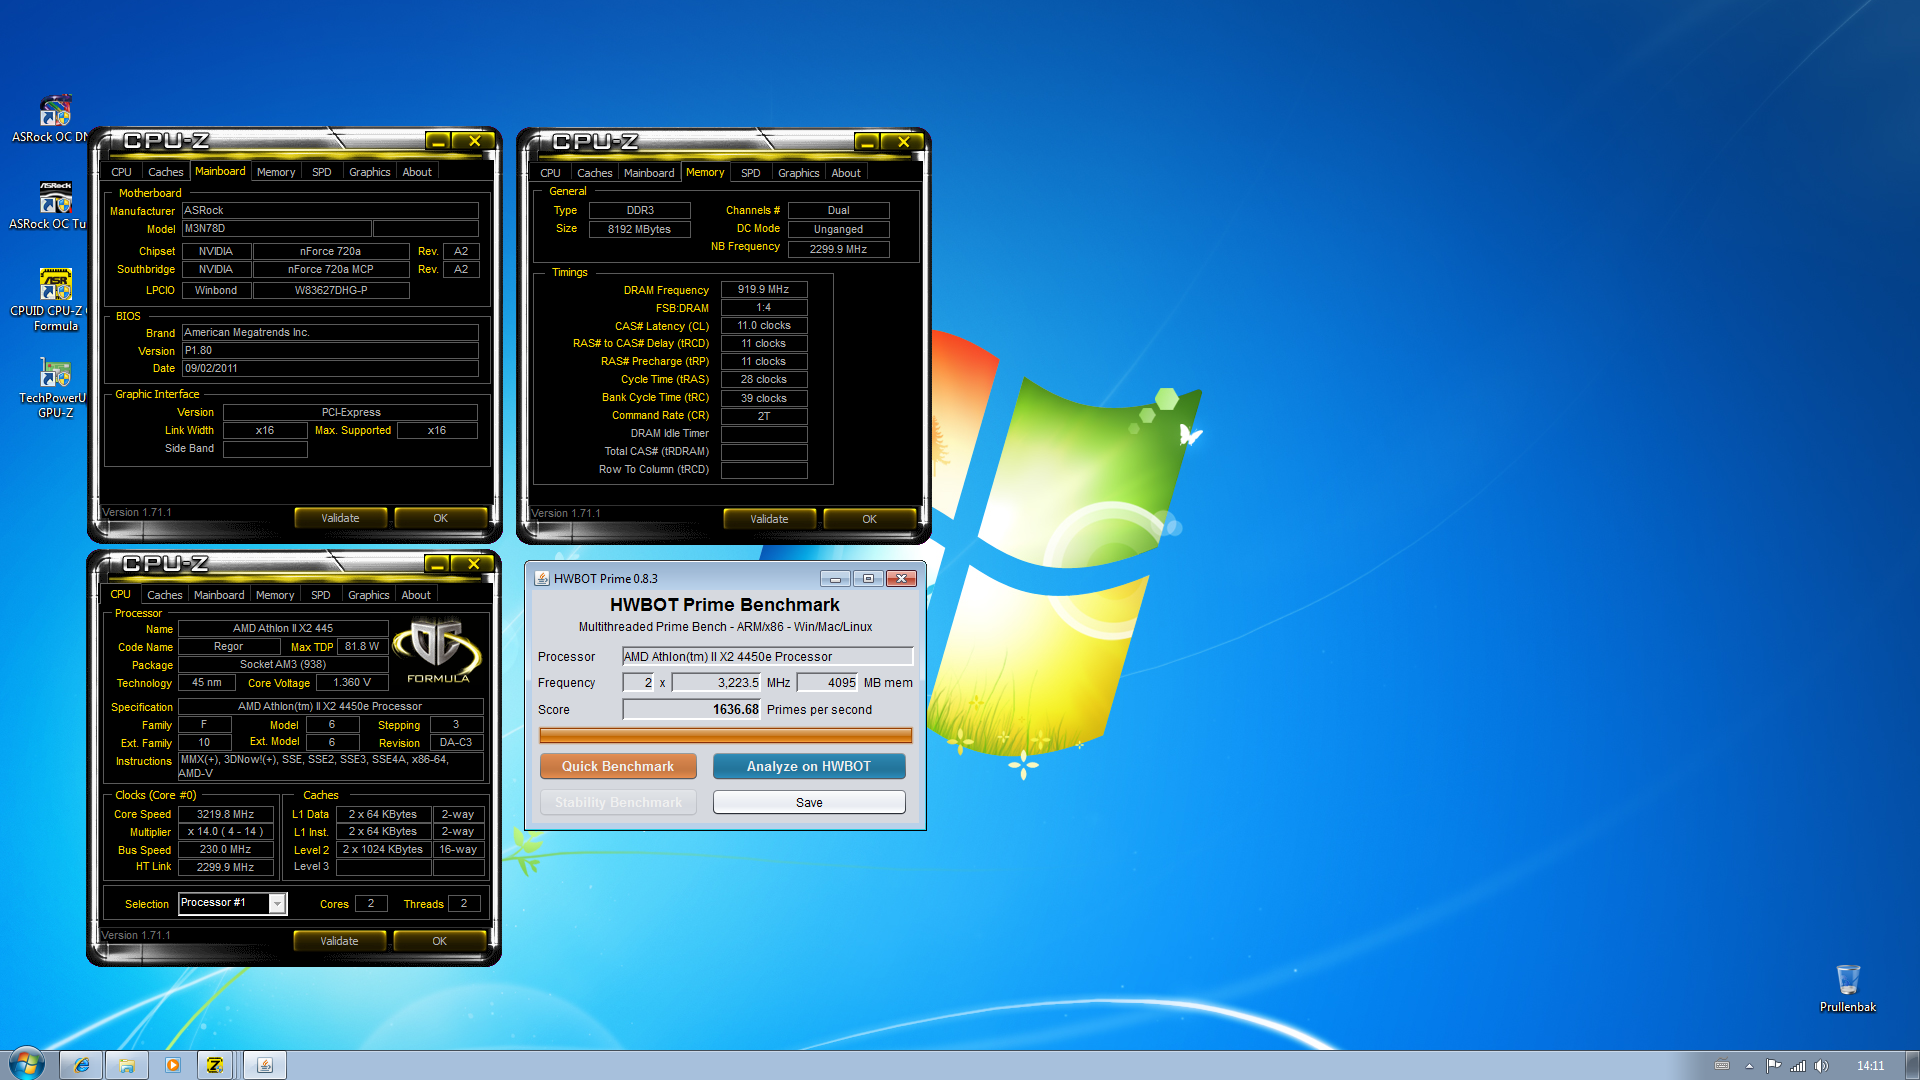Viewport: 1920px width, 1080px height.
Task: Click OK in the Memory window
Action: point(869,519)
